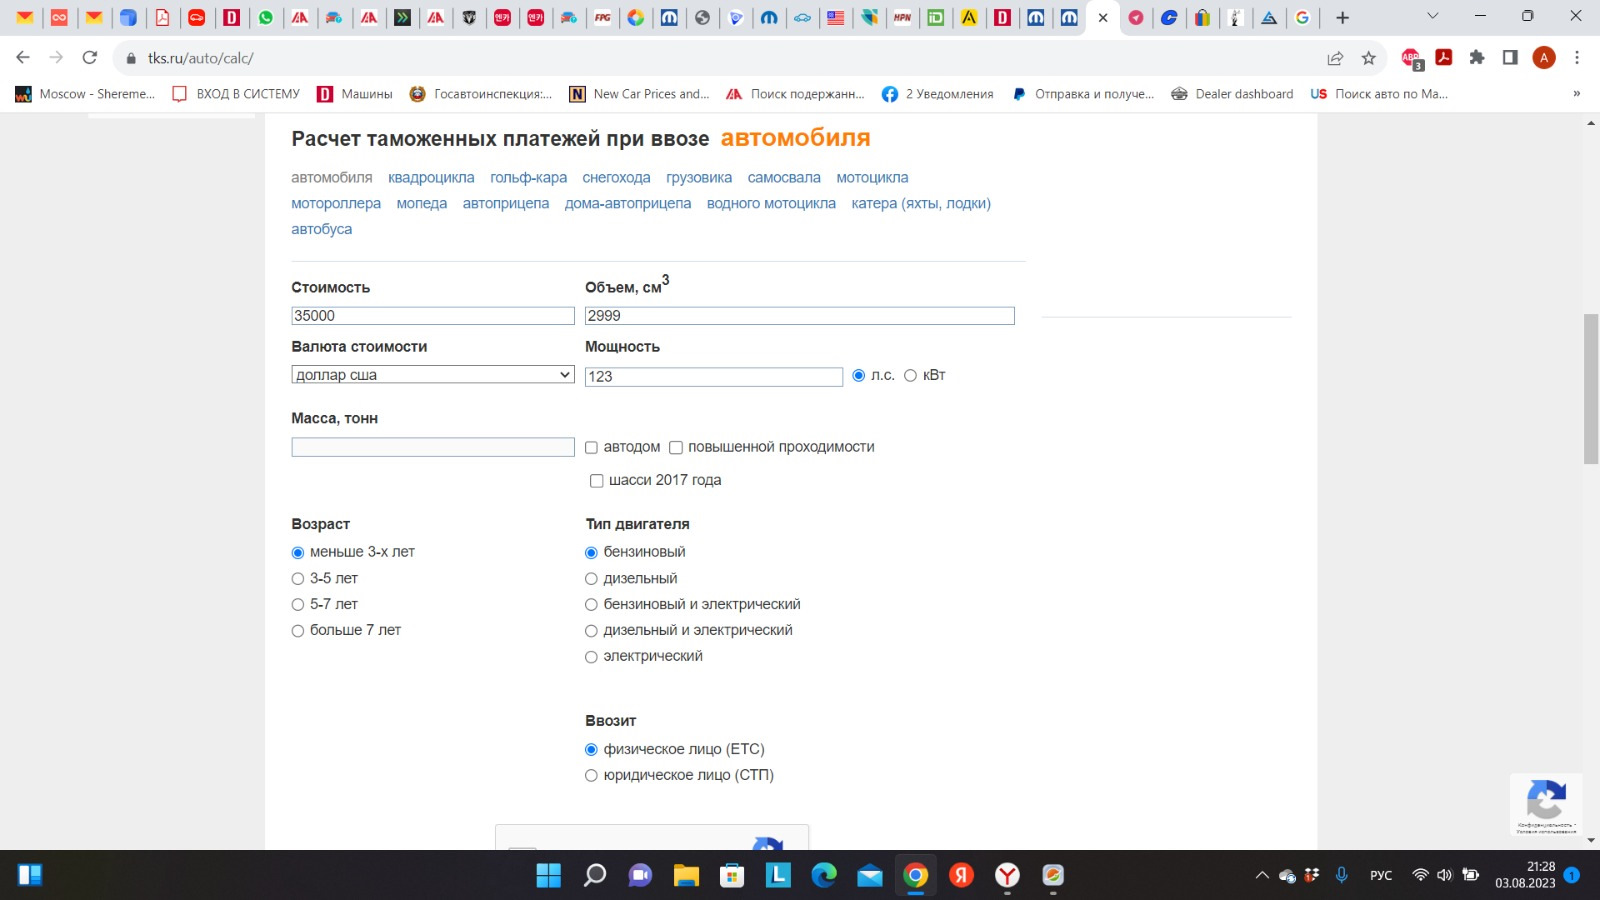Open a new browser tab with plus
The height and width of the screenshot is (900, 1600).
click(1343, 17)
